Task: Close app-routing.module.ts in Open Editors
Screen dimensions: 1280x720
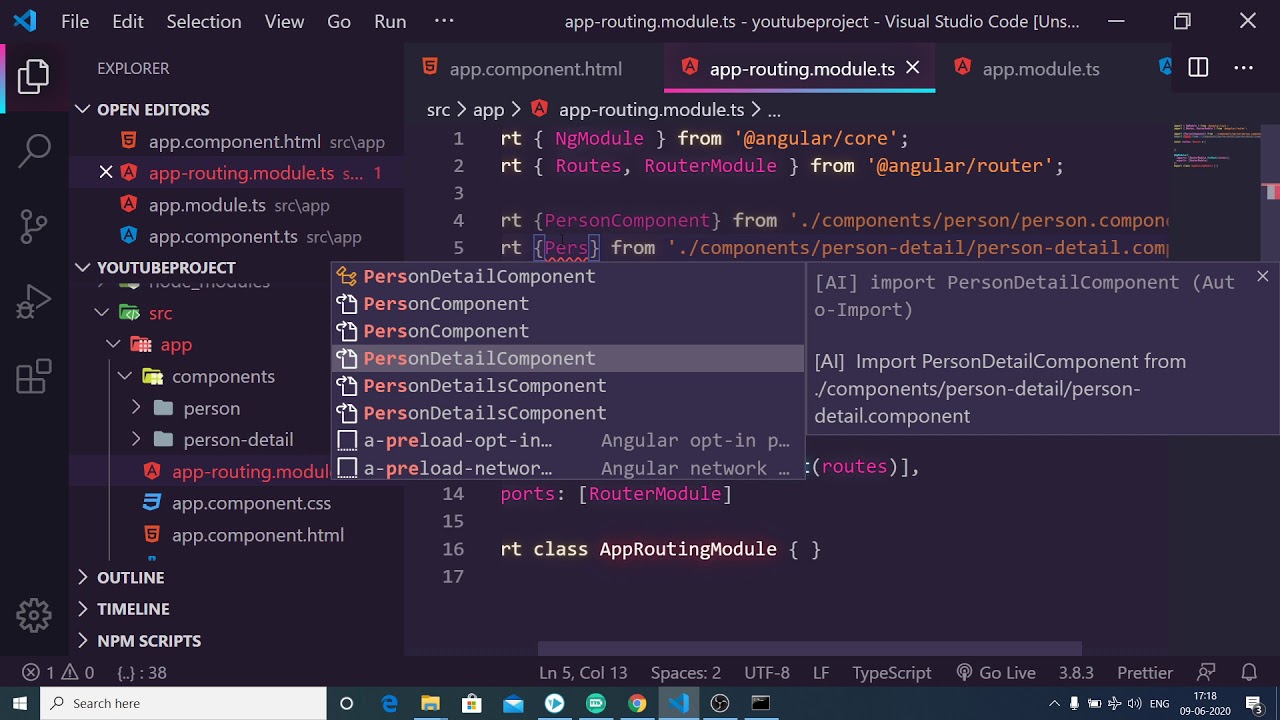Action: pyautogui.click(x=106, y=173)
